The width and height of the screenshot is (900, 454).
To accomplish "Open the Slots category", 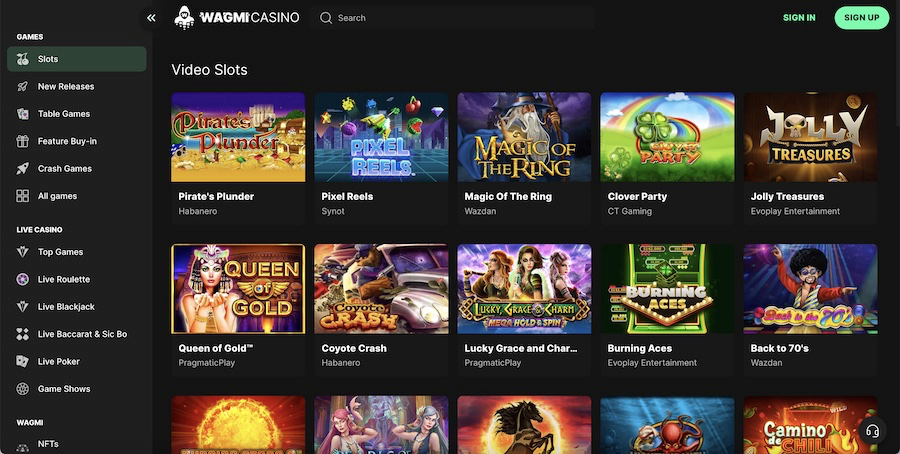I will pyautogui.click(x=77, y=59).
